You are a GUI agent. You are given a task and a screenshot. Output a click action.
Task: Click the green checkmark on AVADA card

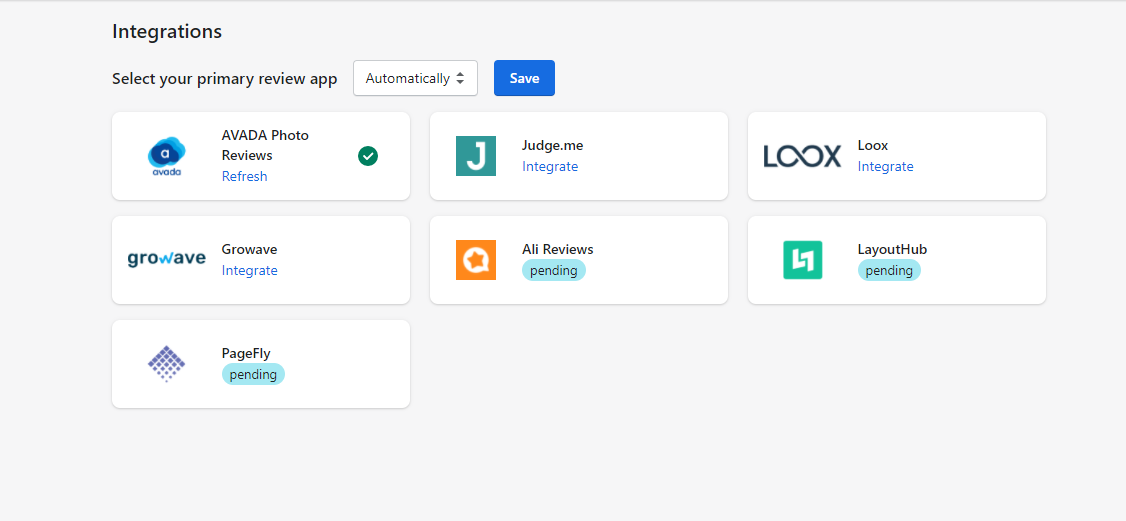click(368, 156)
